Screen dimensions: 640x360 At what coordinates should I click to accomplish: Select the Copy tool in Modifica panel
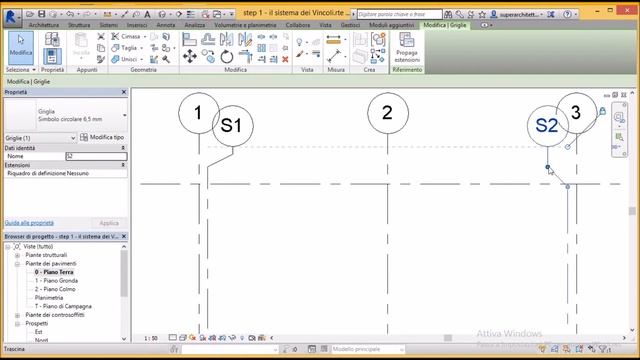pos(208,56)
